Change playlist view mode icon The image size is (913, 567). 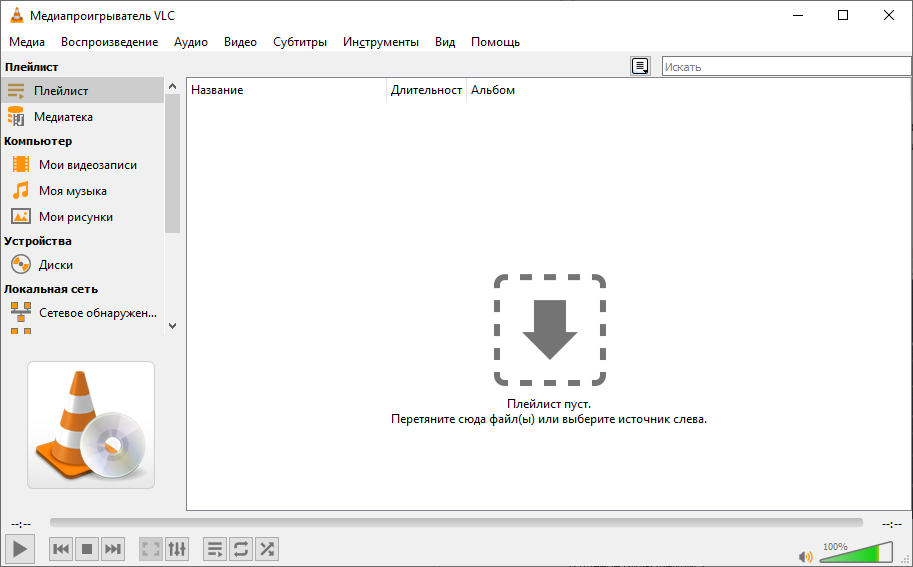tap(640, 66)
